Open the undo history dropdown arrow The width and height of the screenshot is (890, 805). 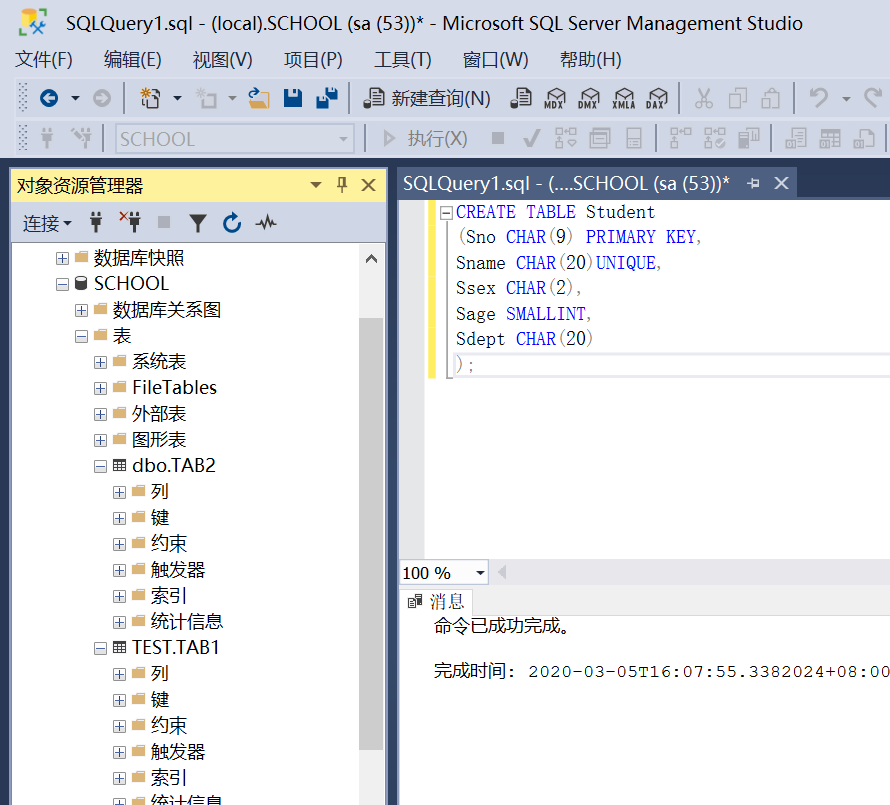pos(846,99)
